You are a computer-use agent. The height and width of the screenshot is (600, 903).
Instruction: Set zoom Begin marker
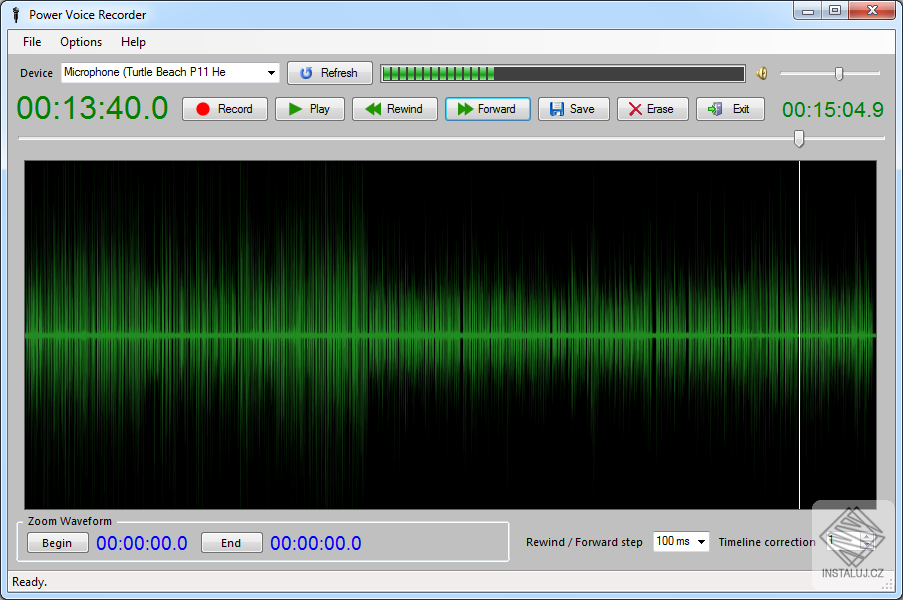(x=58, y=542)
